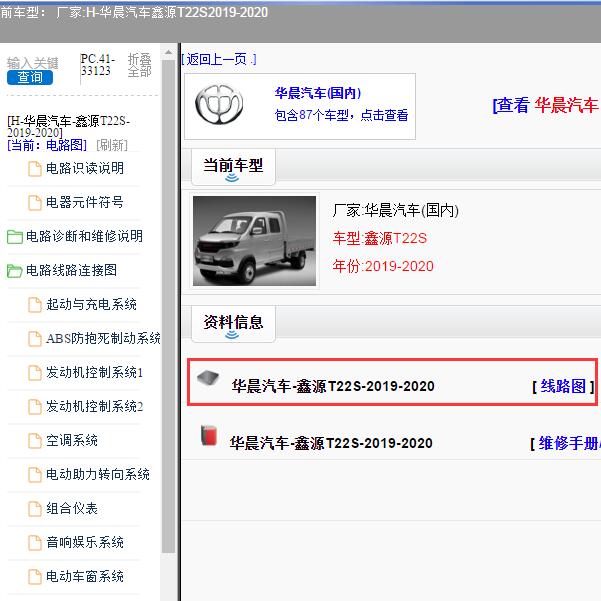
Task: Click the 厂家:华晨汽车(国内) text
Action: click(396, 210)
